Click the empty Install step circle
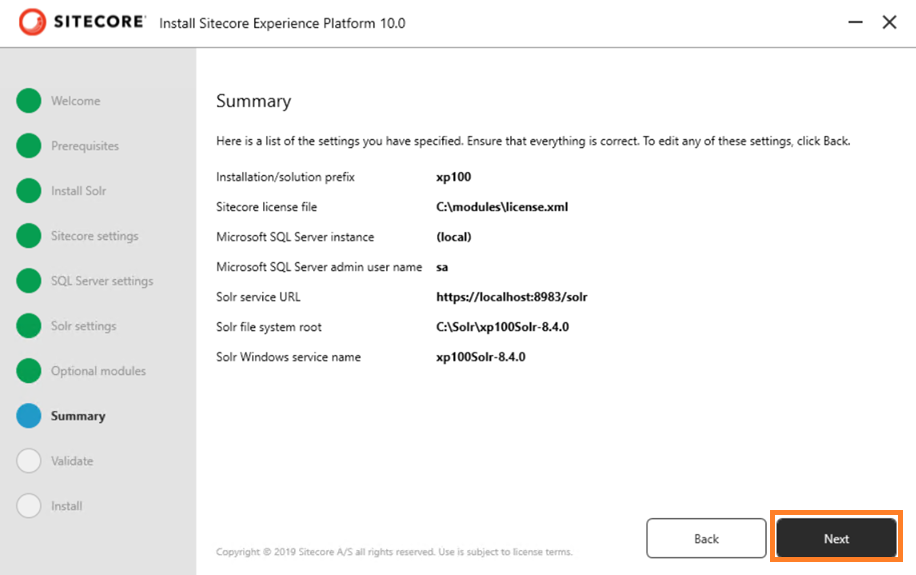 (29, 505)
